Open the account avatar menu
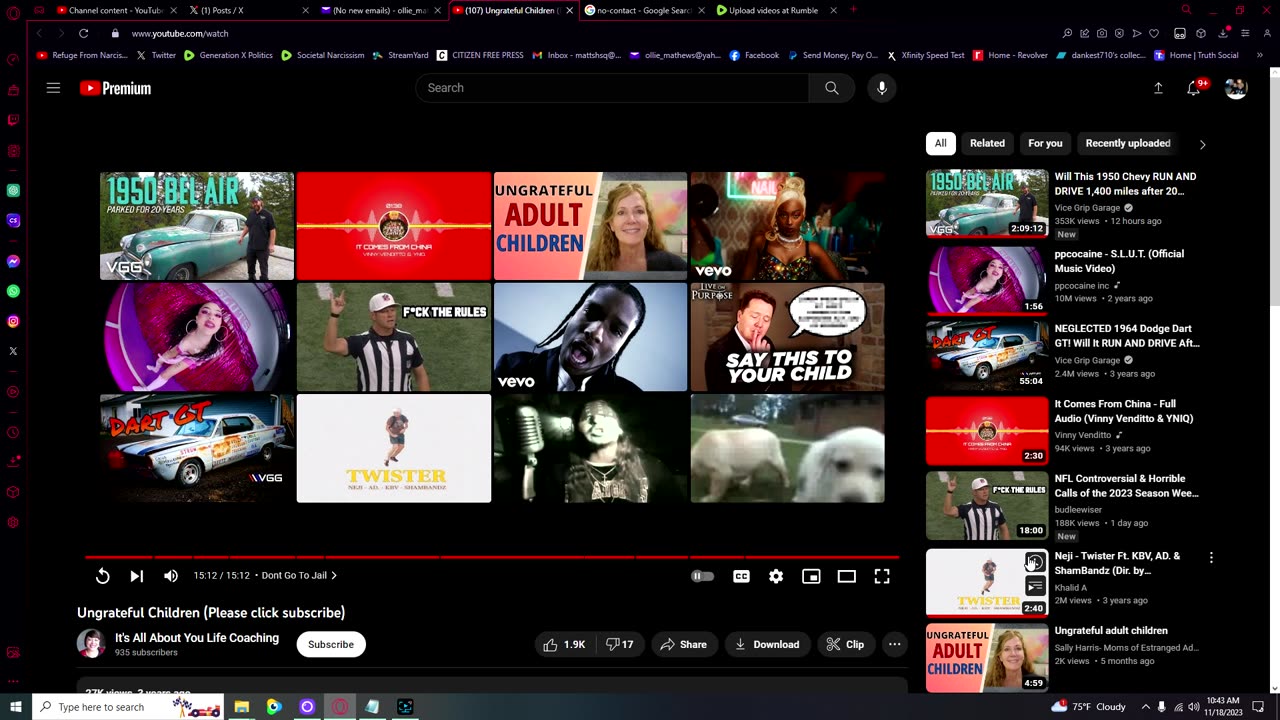Viewport: 1280px width, 720px height. tap(1237, 88)
